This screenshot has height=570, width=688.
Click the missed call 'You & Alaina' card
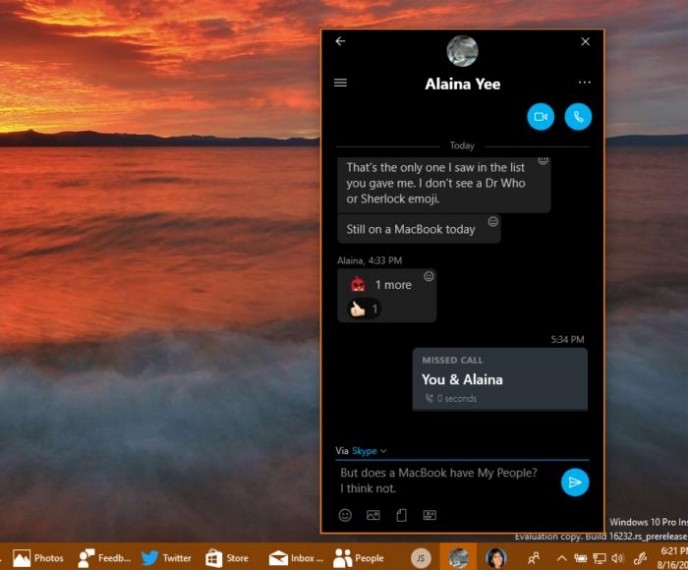pos(500,379)
